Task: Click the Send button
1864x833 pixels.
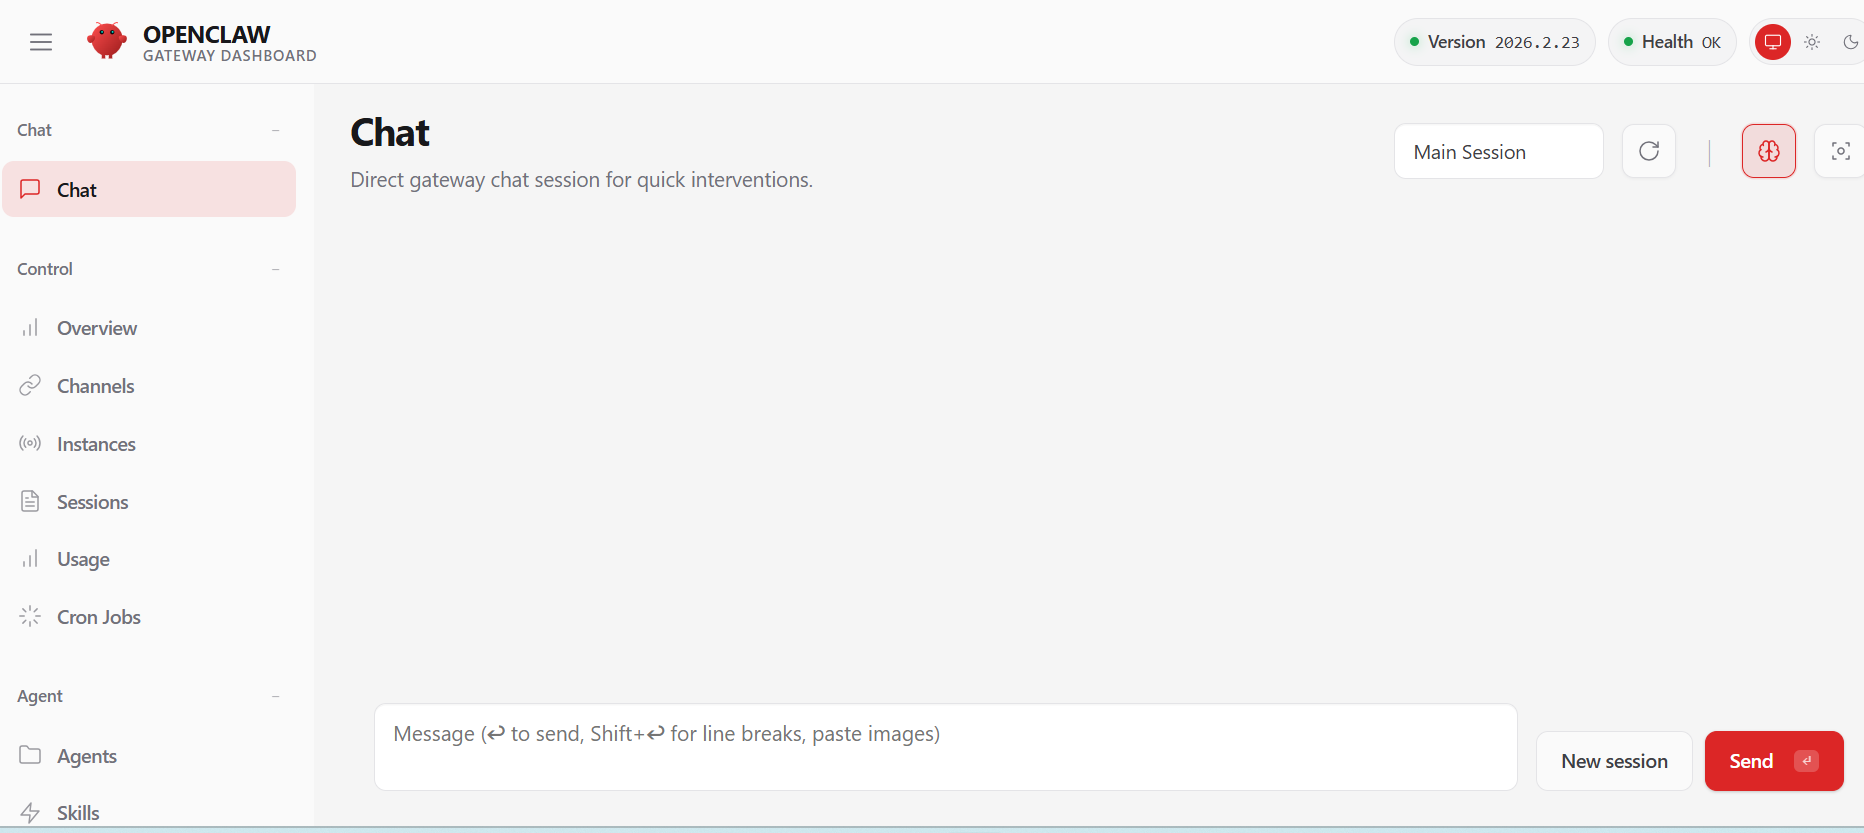Action: pos(1773,761)
